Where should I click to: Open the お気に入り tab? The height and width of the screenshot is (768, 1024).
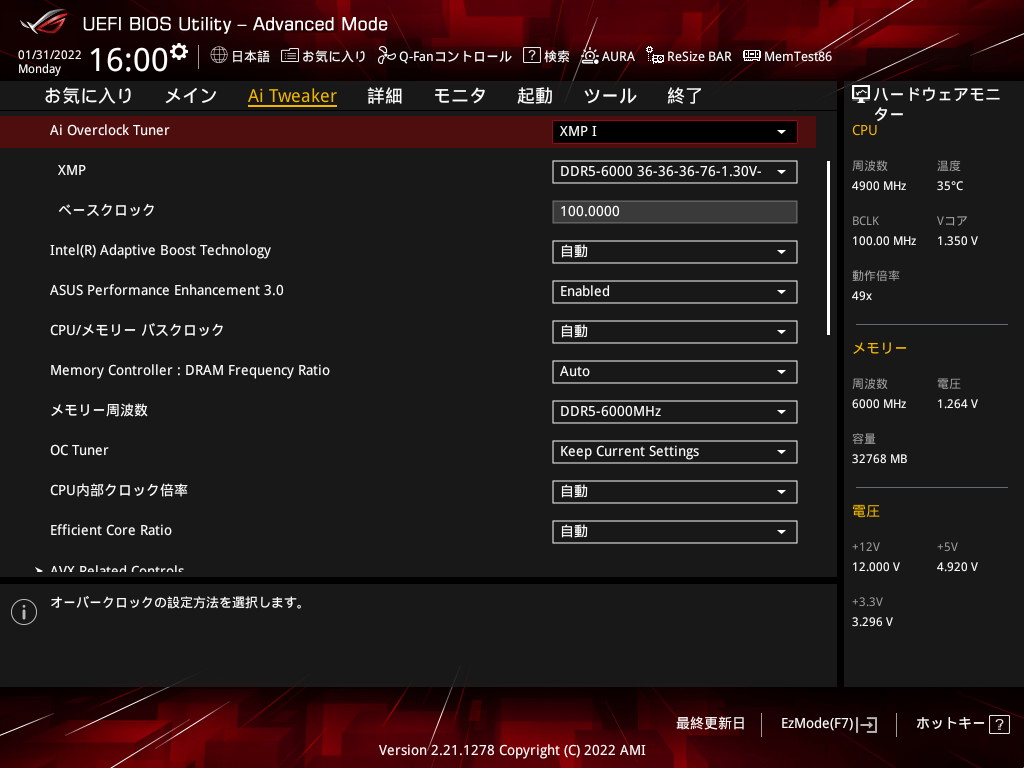(88, 96)
